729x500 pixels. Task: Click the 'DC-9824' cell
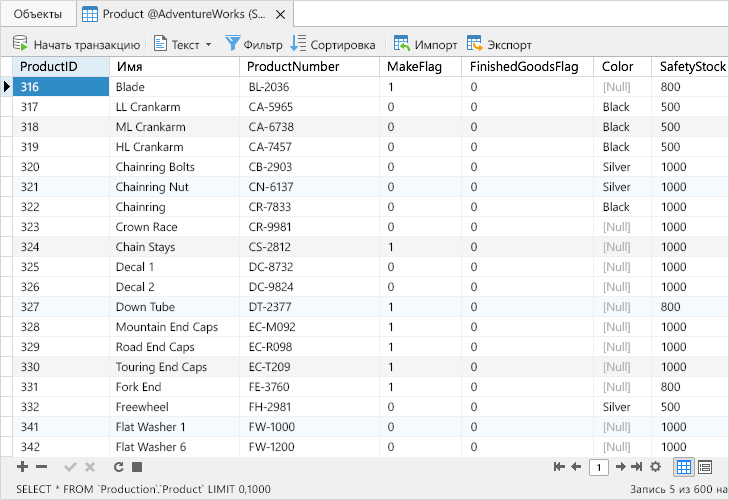pyautogui.click(x=310, y=287)
